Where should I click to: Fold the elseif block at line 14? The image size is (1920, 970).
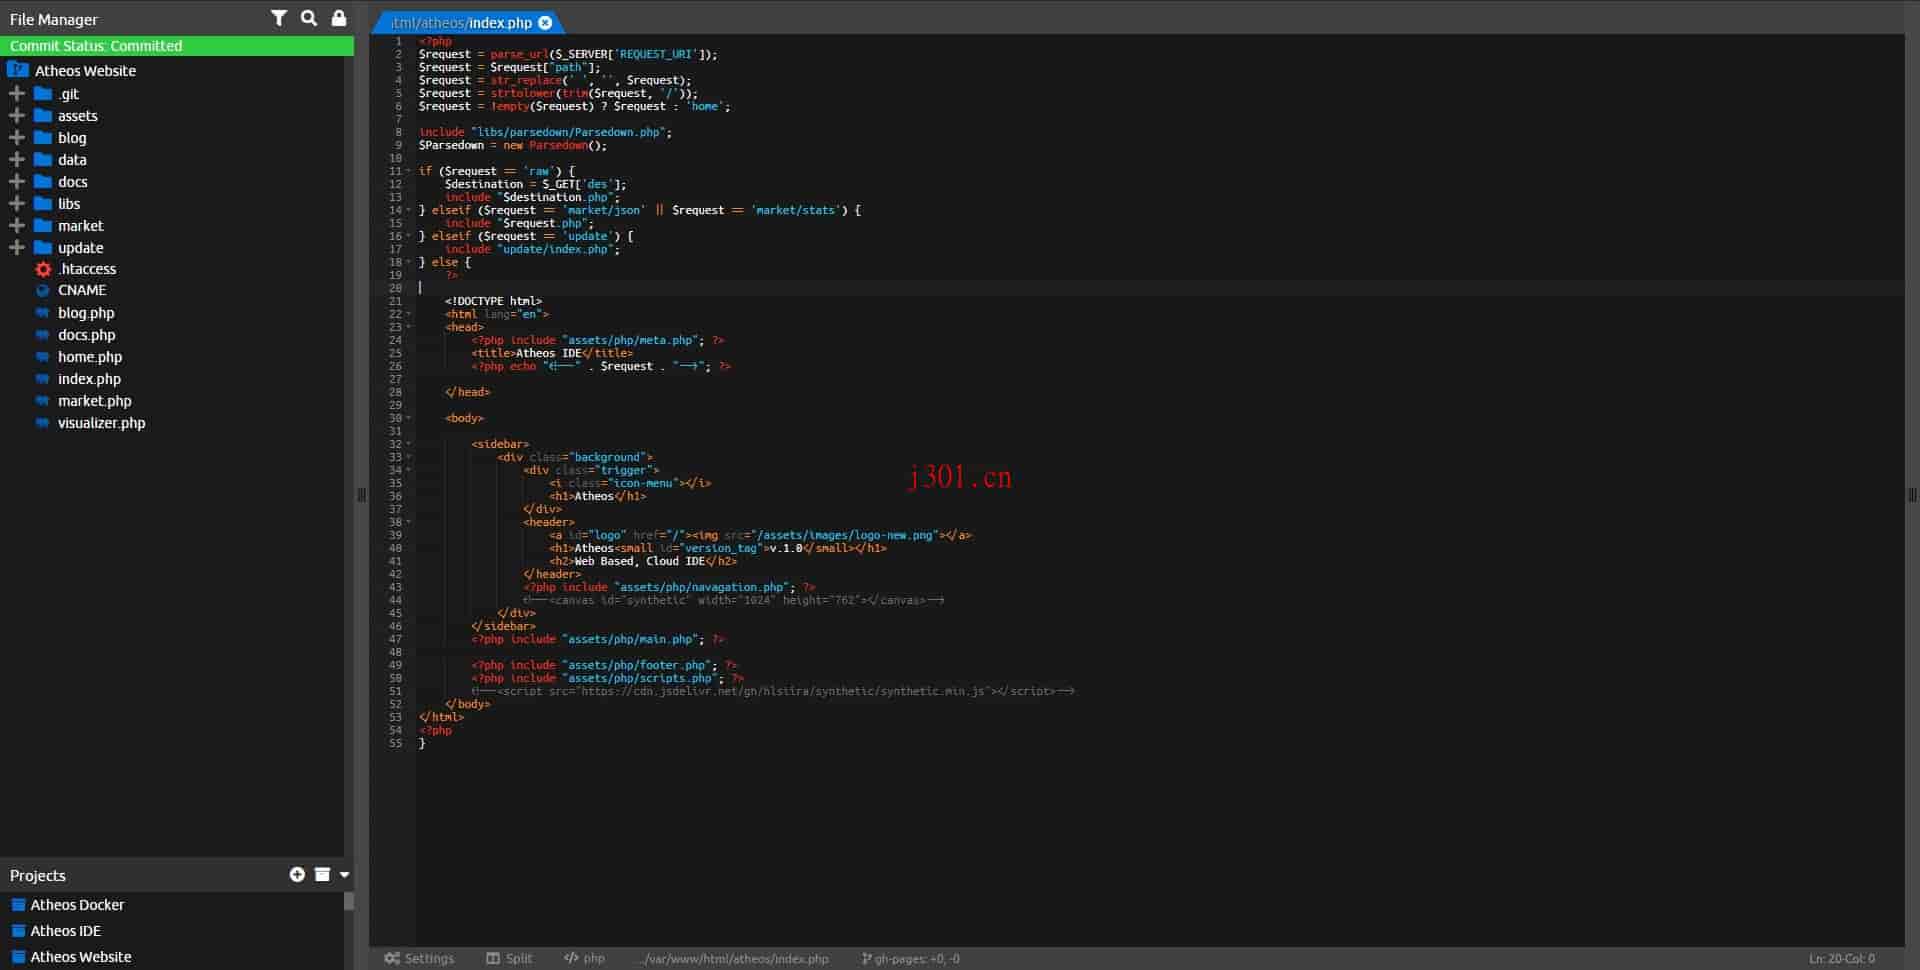click(x=408, y=210)
